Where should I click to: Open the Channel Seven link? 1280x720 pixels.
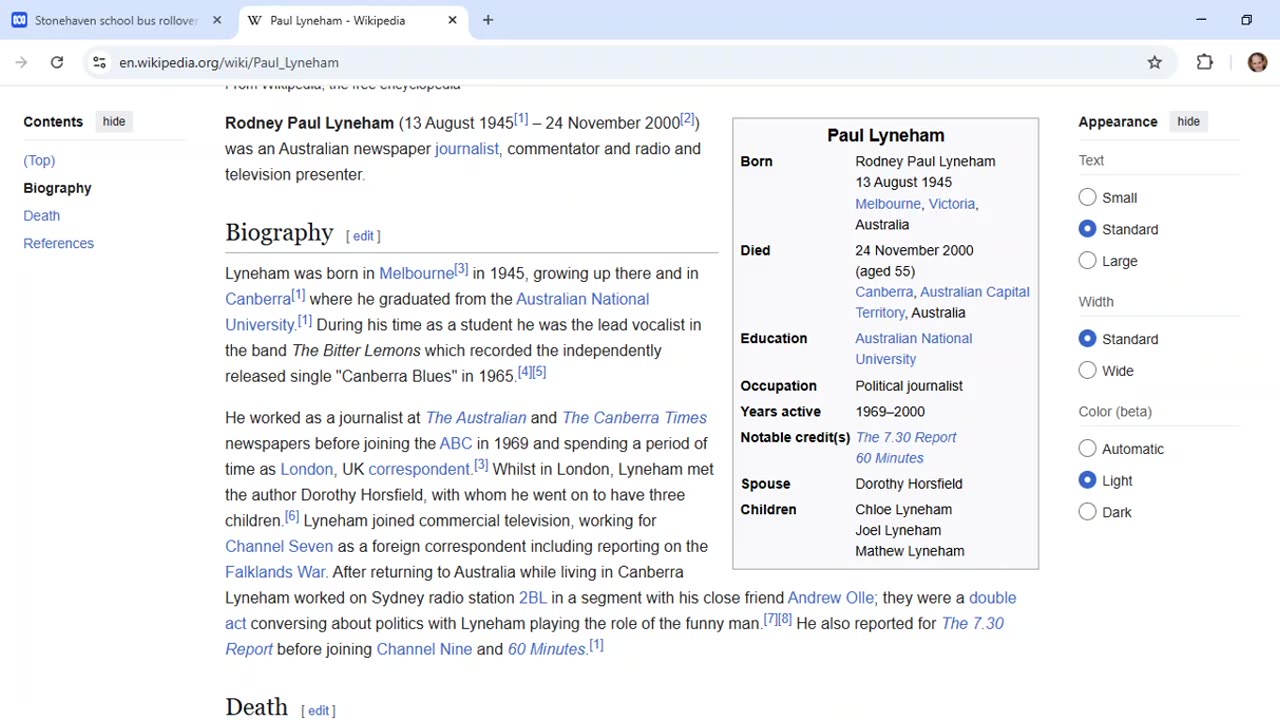(279, 546)
